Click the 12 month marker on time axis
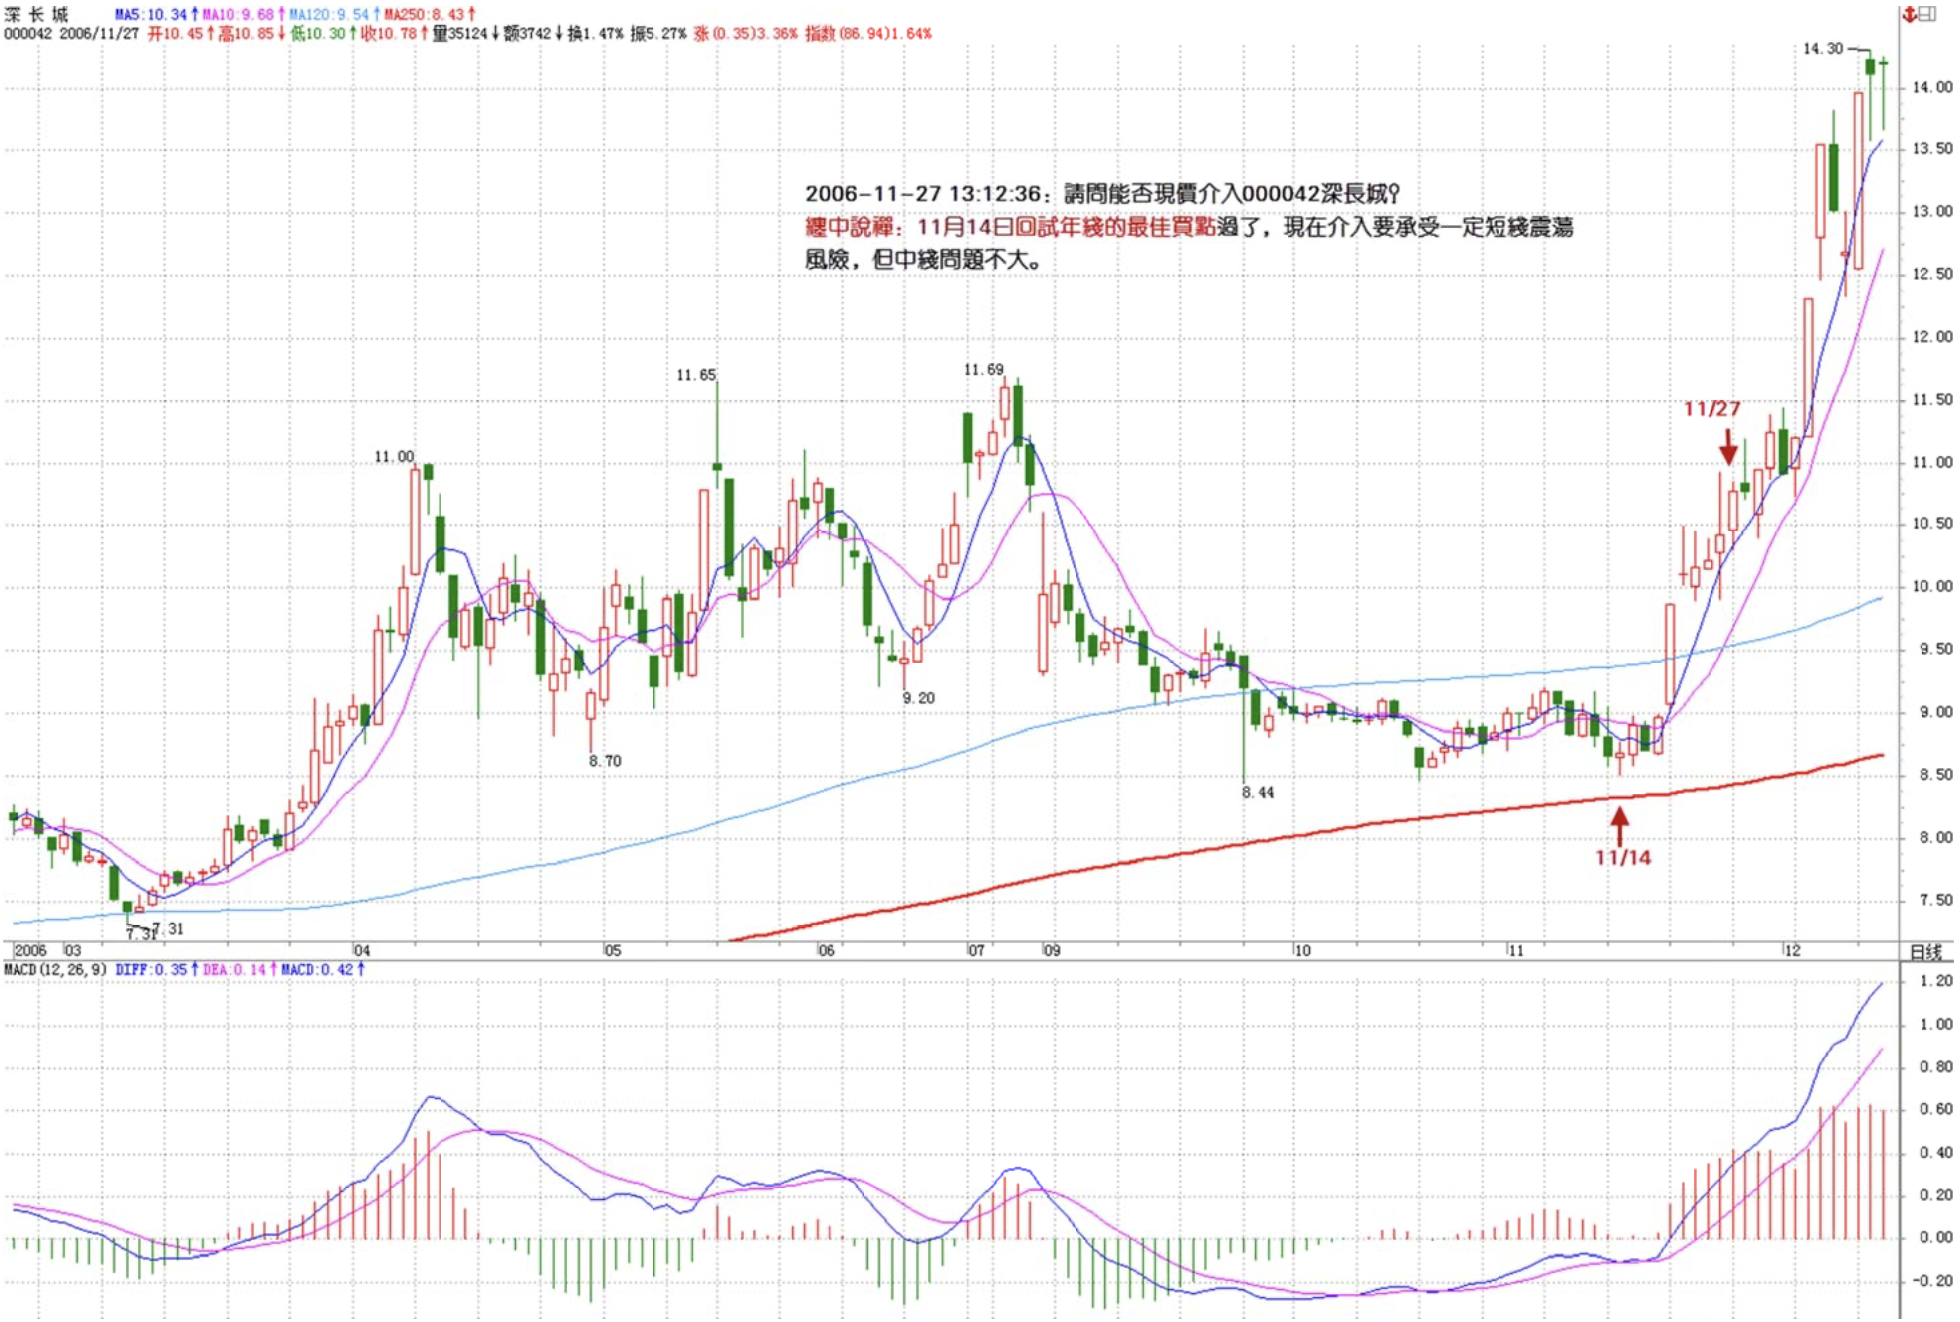The width and height of the screenshot is (1960, 1322). (x=1792, y=950)
